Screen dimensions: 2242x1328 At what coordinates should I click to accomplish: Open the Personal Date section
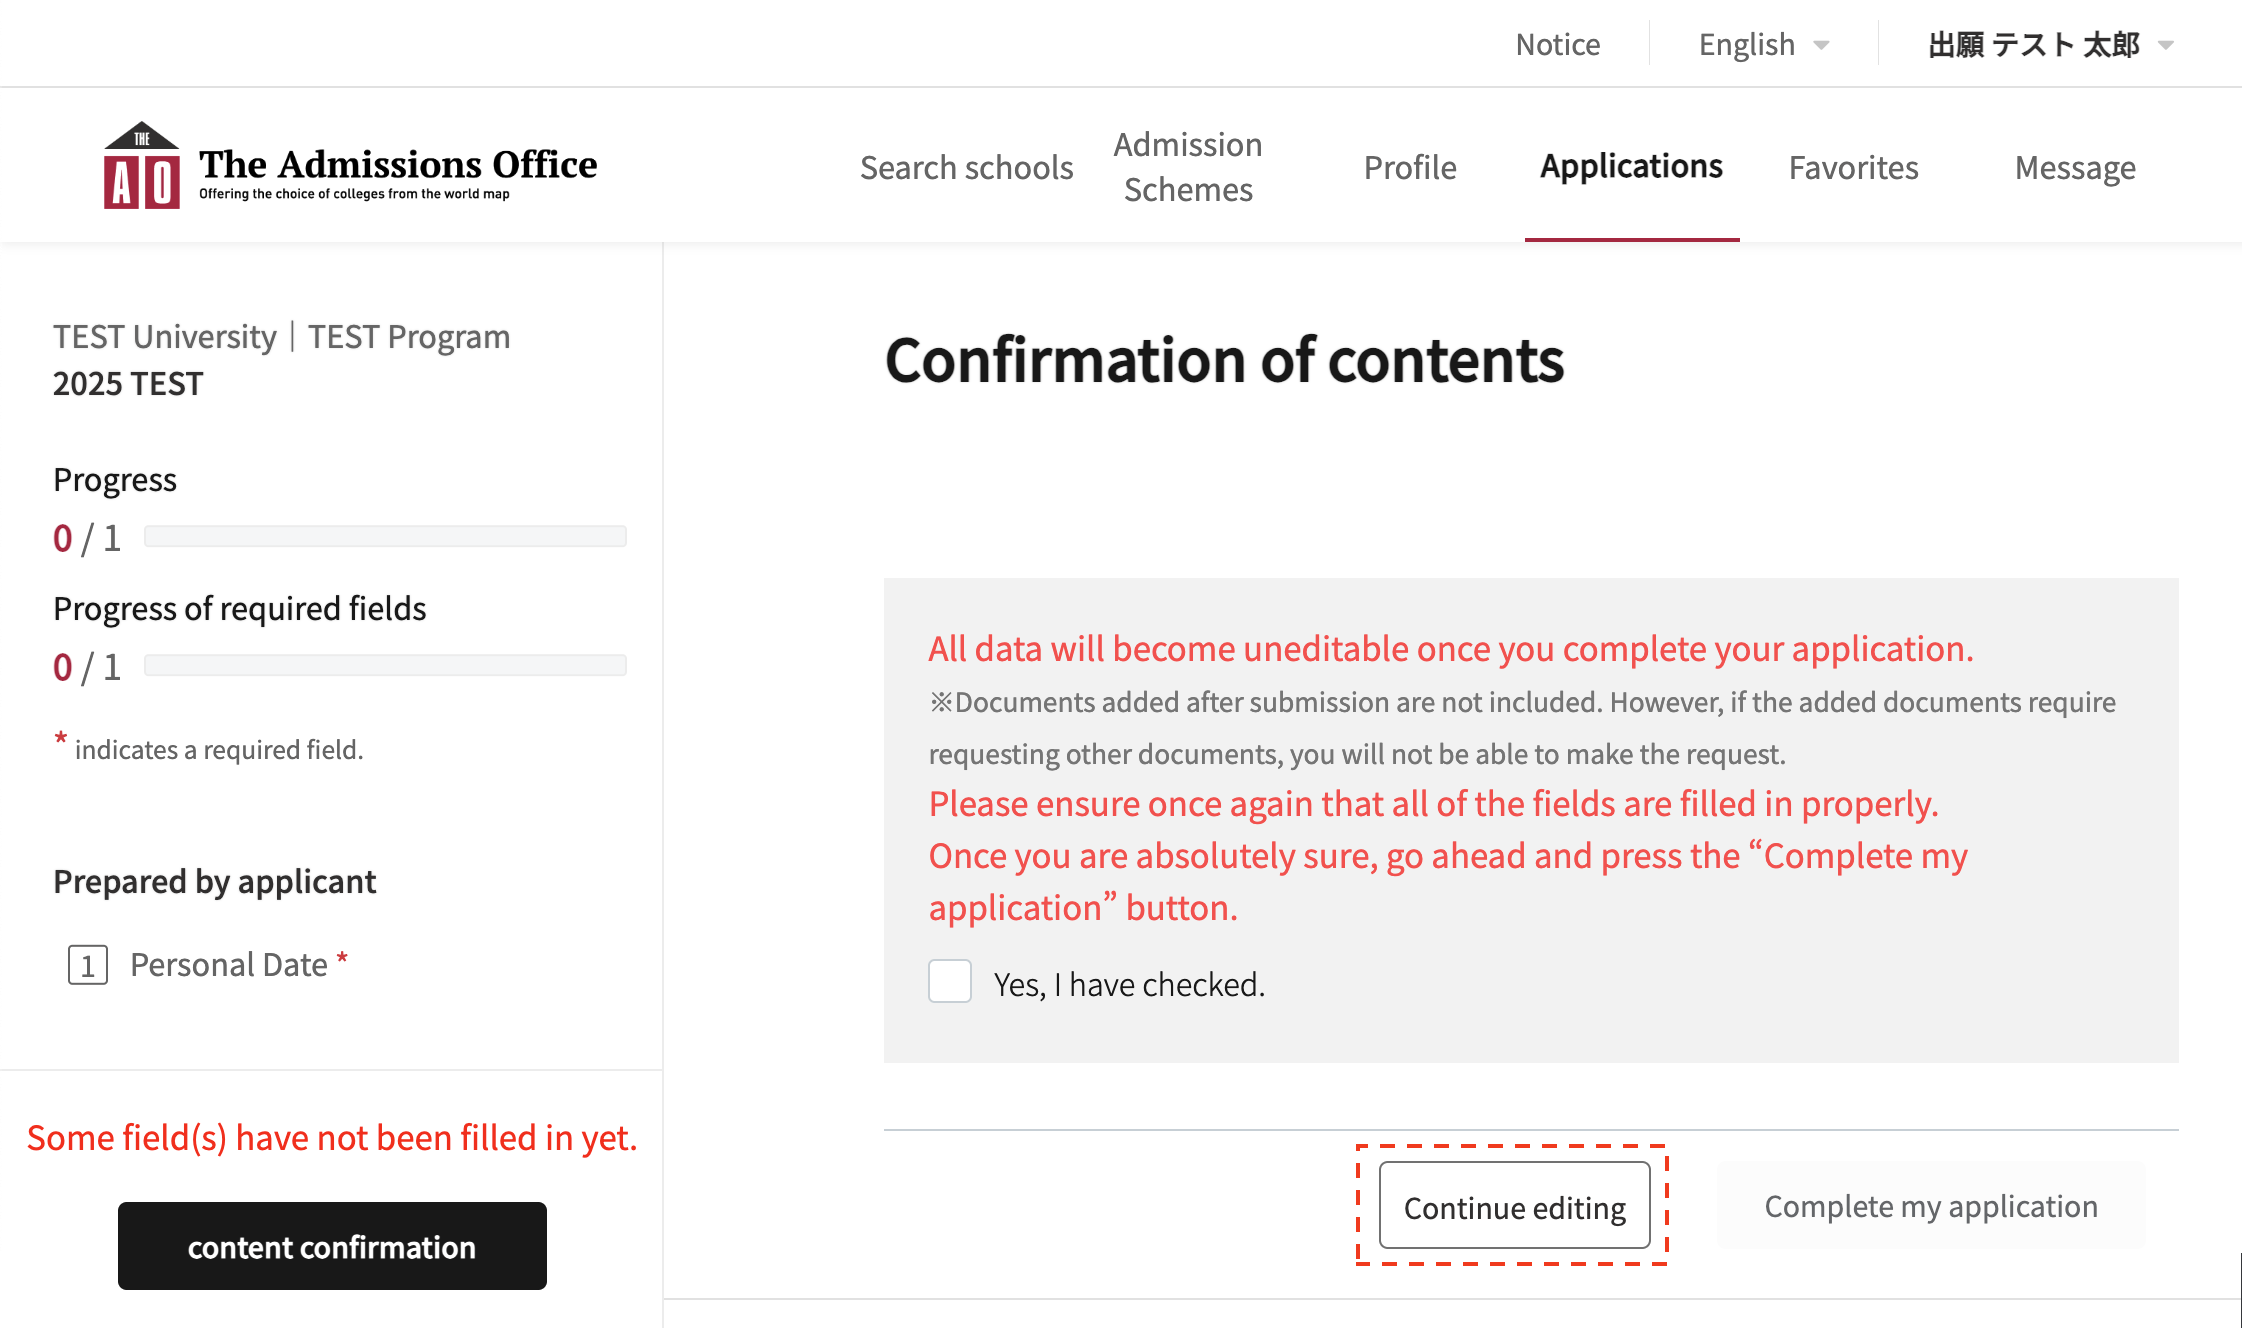pos(229,965)
